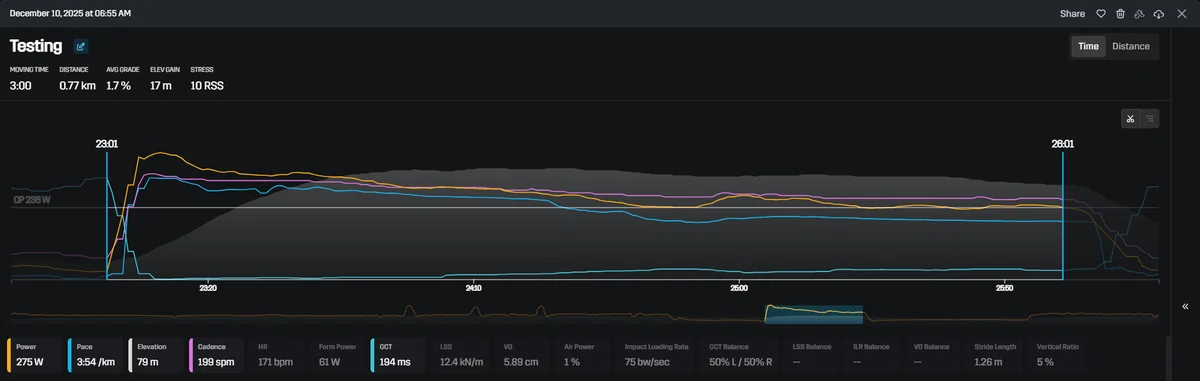
Task: Click the 23:01 selection start marker
Action: click(x=107, y=144)
